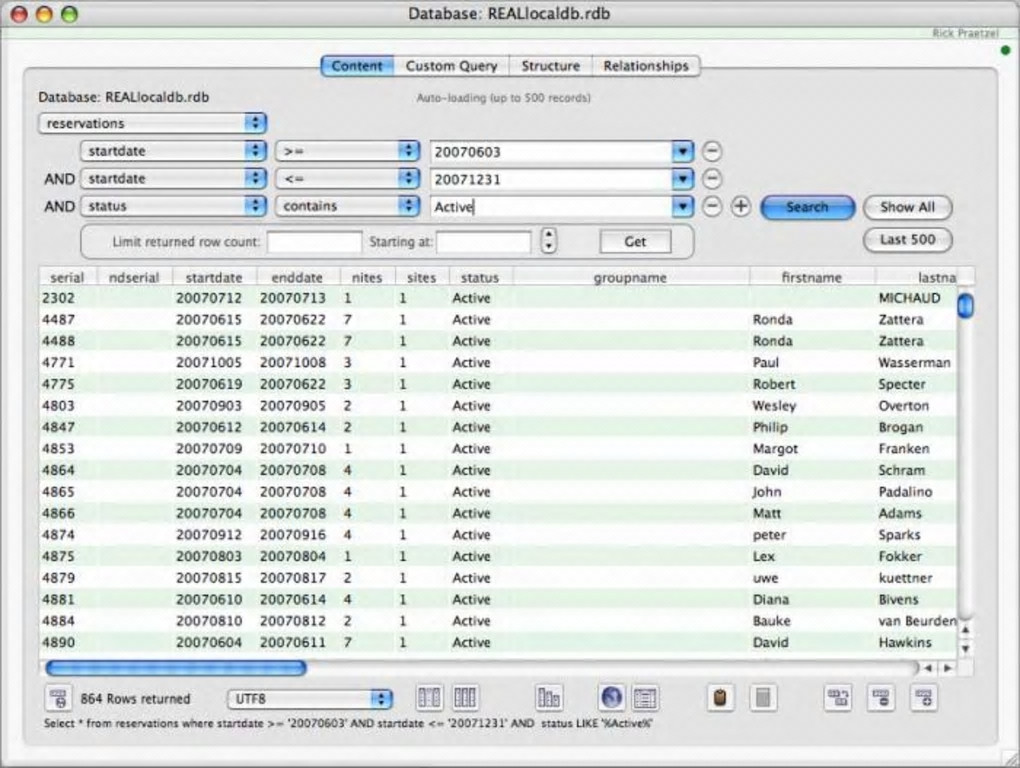Sort by the groupname column header
The width and height of the screenshot is (1020, 768).
coord(630,277)
